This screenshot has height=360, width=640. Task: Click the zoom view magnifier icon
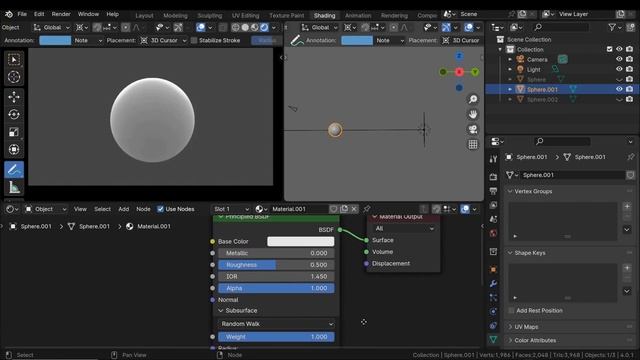tap(473, 99)
